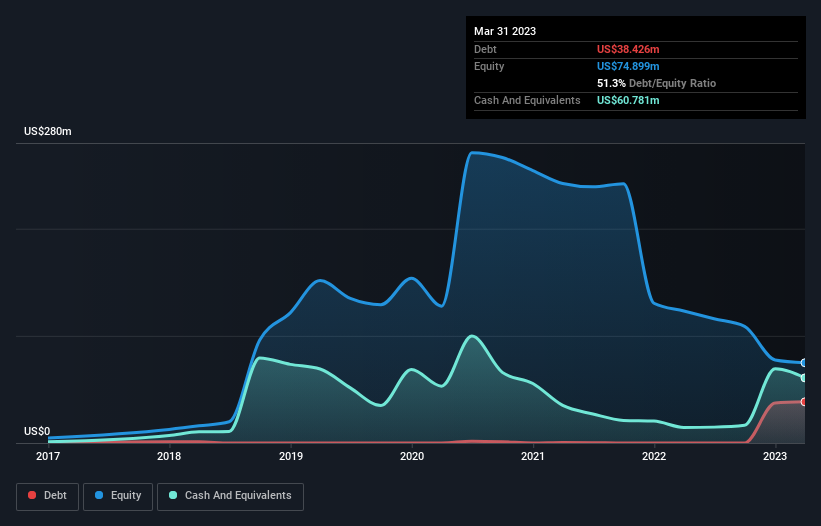The width and height of the screenshot is (821, 526).
Task: Click the red Debt endpoint marker
Action: pos(804,402)
